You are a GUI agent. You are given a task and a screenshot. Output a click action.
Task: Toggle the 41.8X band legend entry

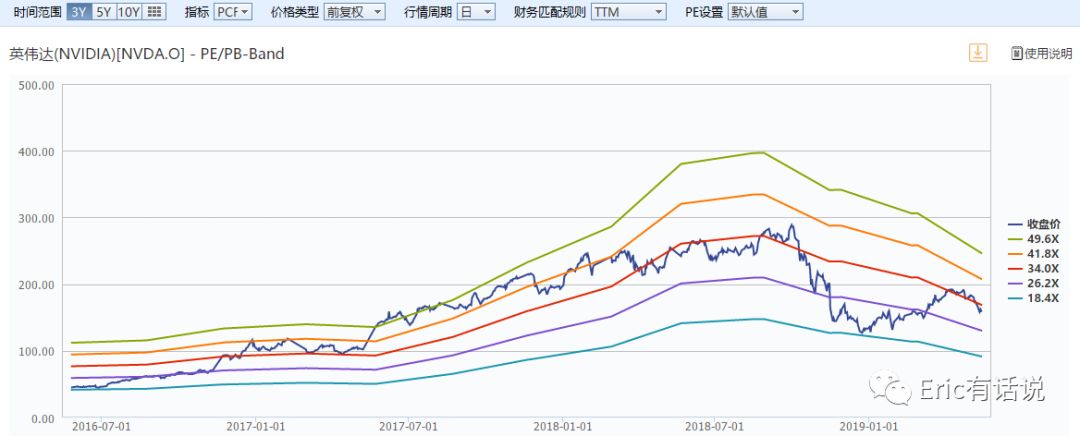click(x=1031, y=253)
